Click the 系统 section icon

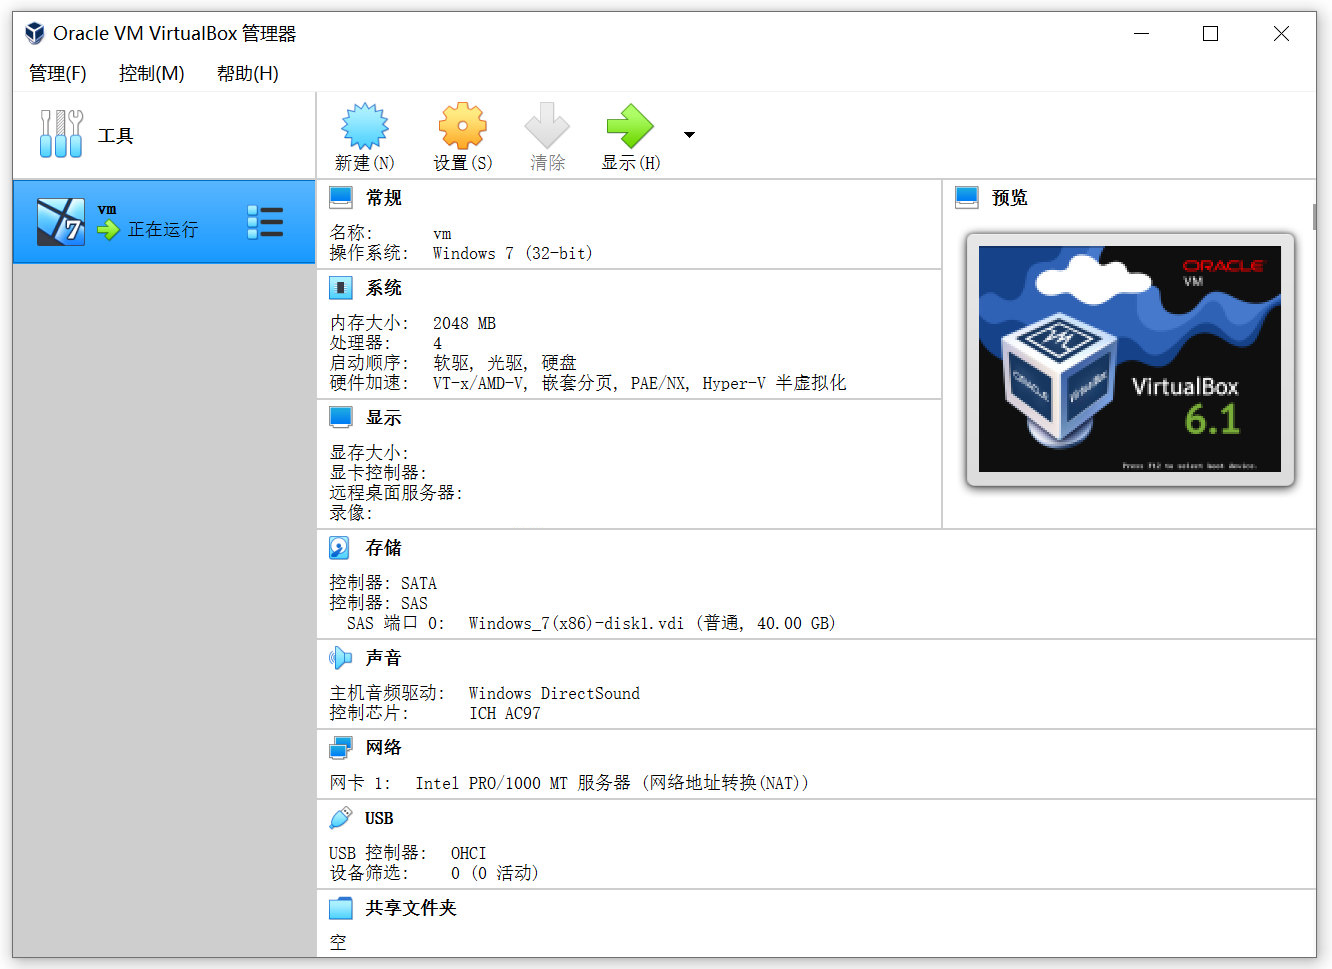coord(340,287)
